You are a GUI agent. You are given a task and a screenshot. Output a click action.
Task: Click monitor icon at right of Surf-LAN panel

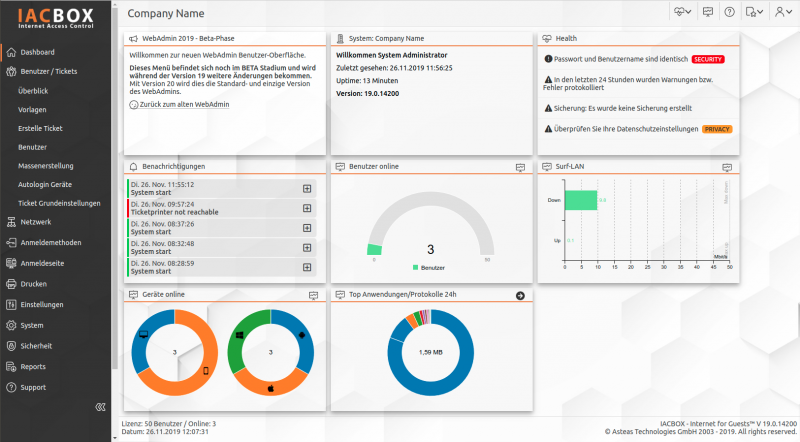[x=726, y=167]
